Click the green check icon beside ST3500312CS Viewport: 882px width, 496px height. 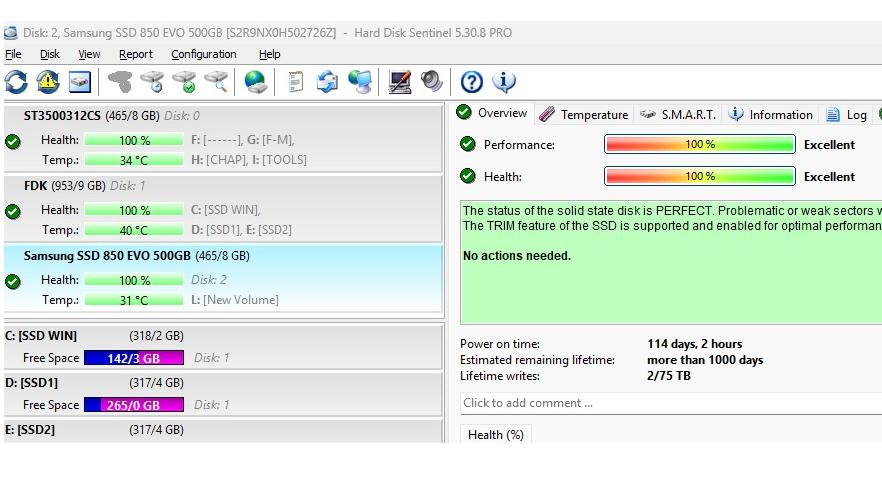pos(13,142)
